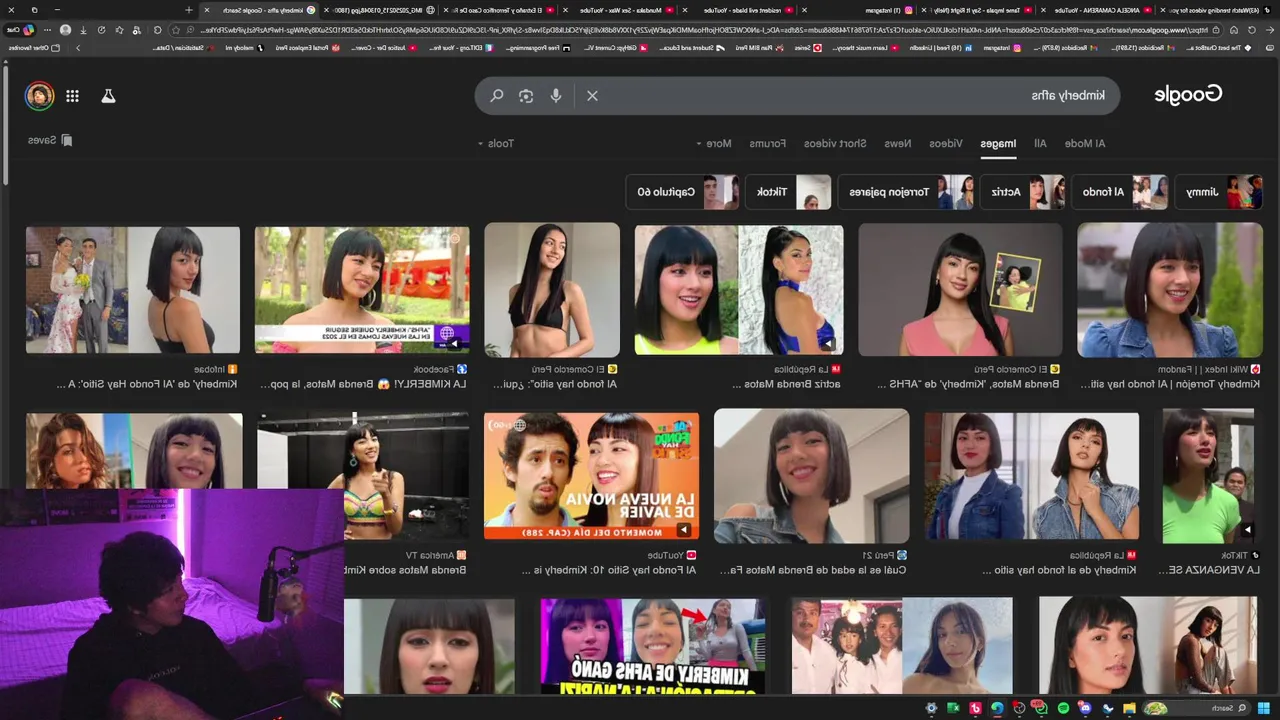Open the Wiki Index Fandom image result

coord(1169,289)
